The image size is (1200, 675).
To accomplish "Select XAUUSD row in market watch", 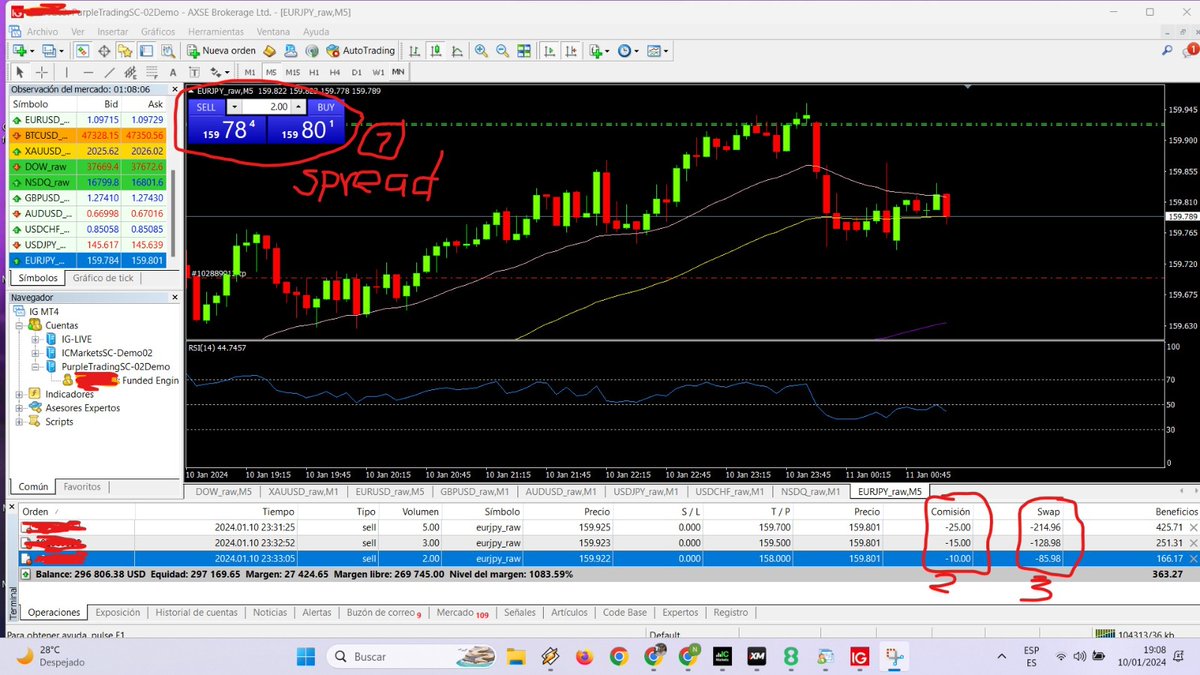I will (x=88, y=151).
